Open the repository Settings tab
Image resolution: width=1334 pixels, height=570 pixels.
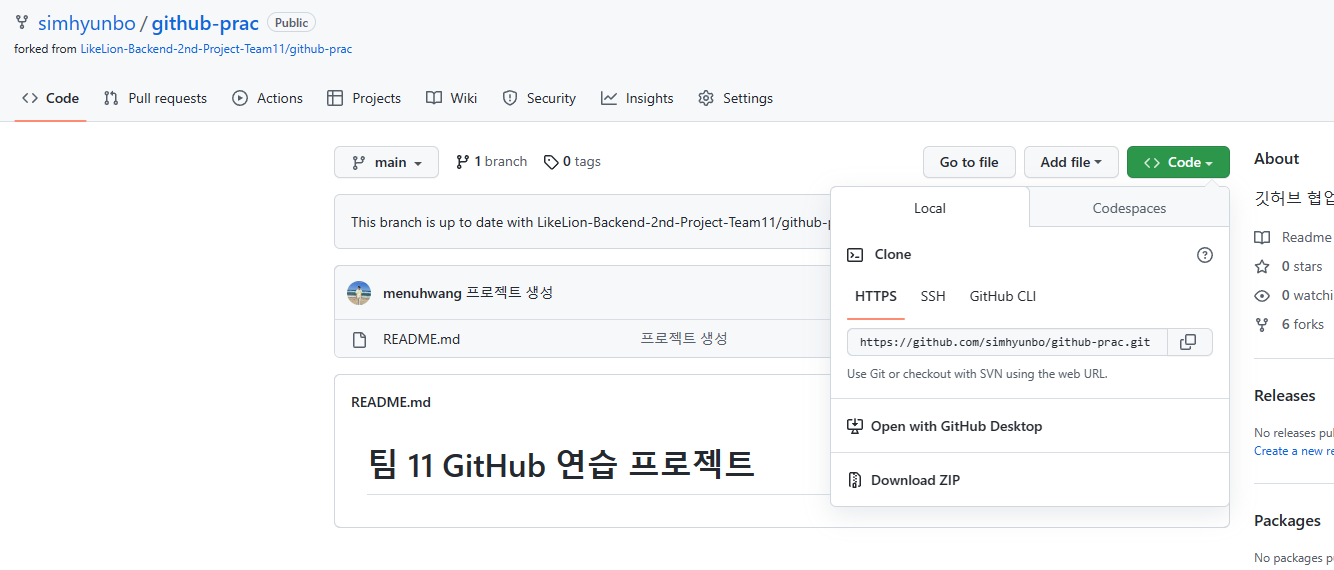click(735, 98)
